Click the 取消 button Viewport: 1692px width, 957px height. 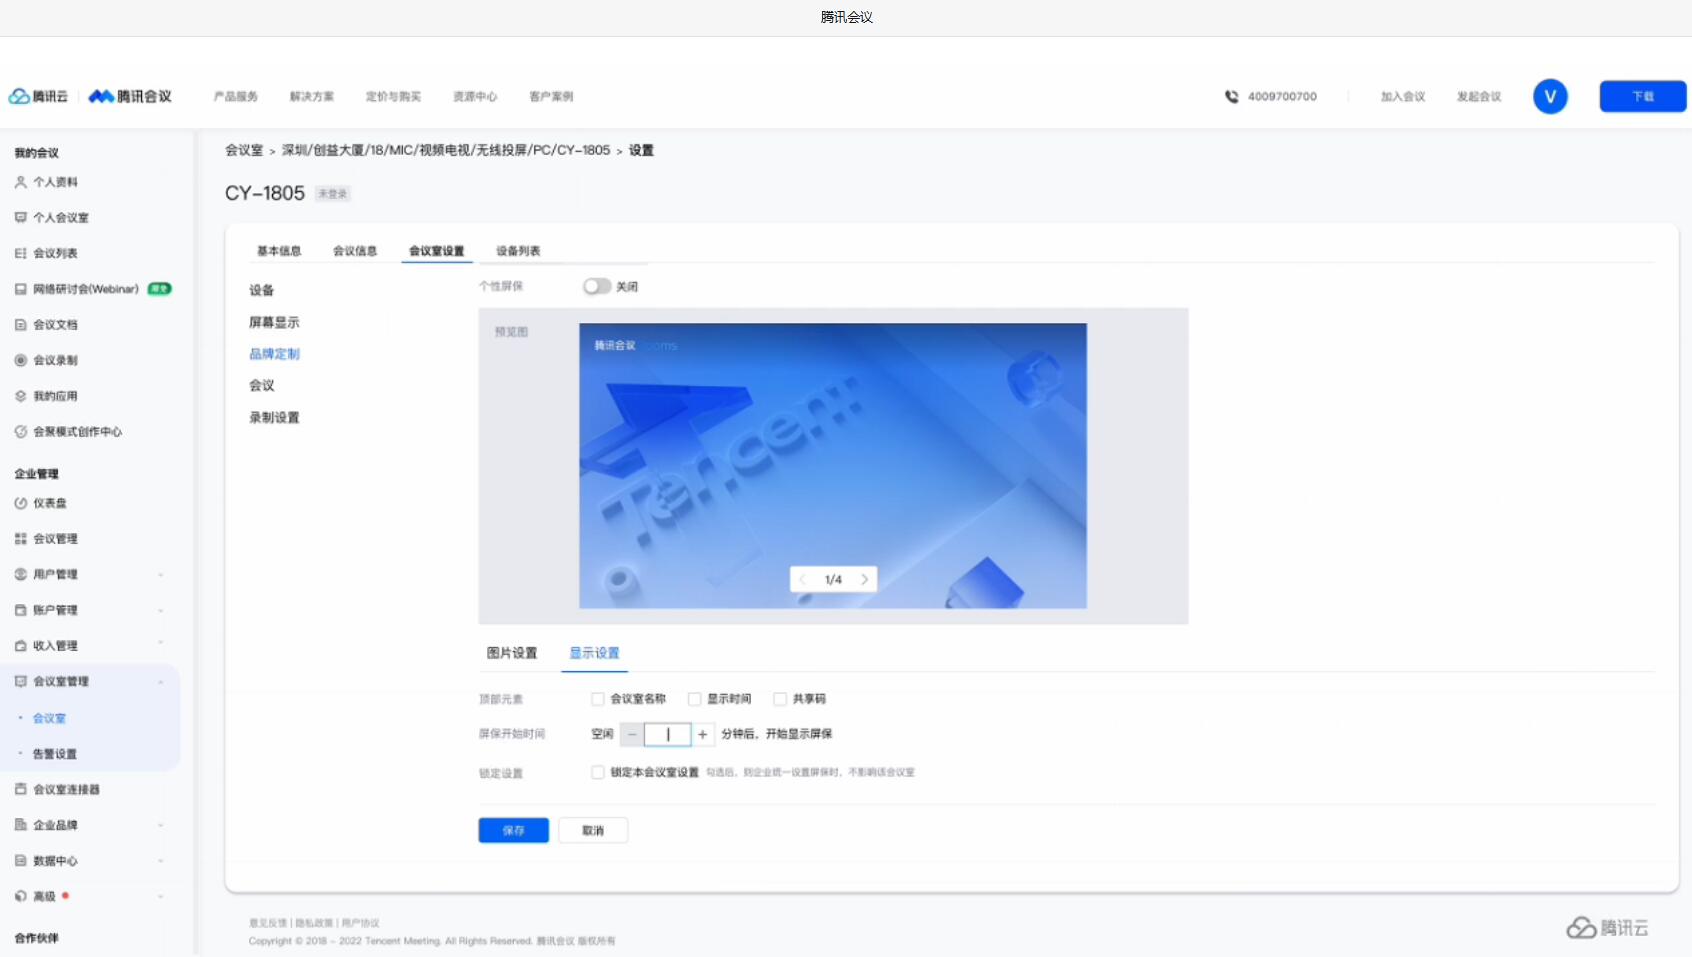[593, 830]
